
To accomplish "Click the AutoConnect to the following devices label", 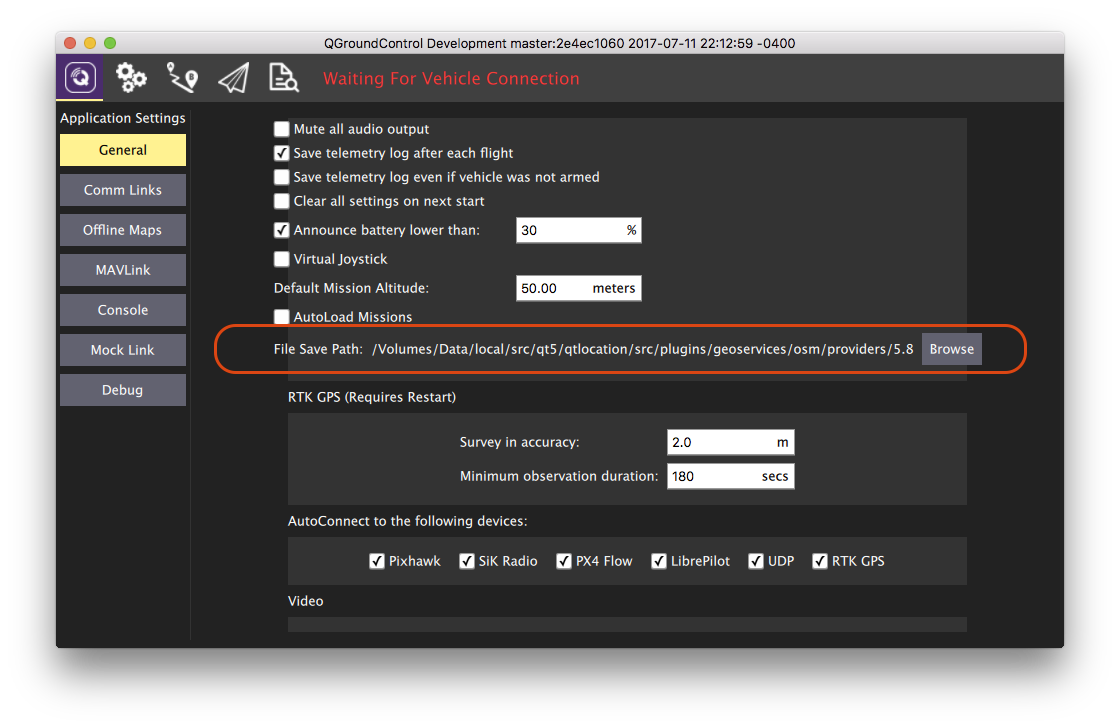I will (407, 521).
